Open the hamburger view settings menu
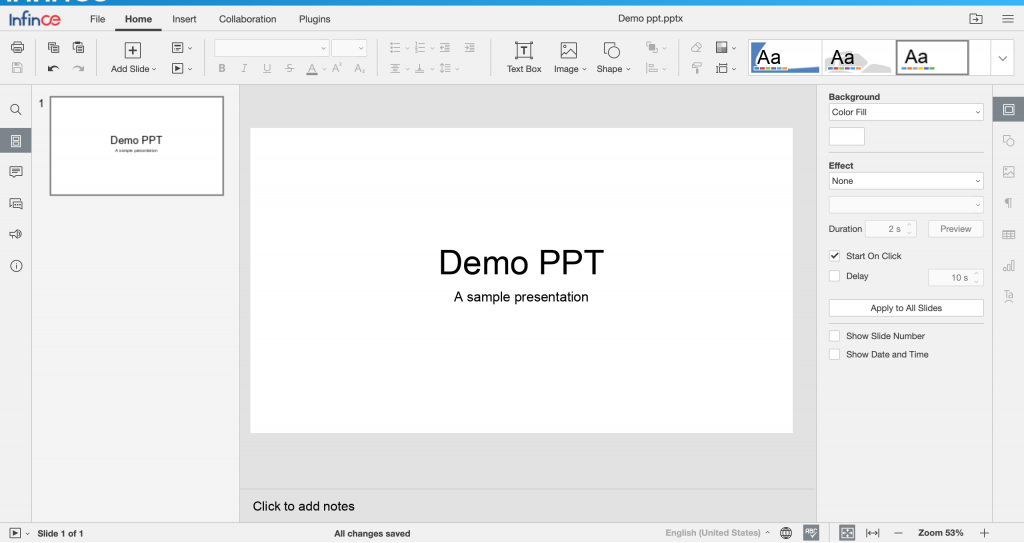Screen dimensions: 1024x543 click(x=1008, y=19)
